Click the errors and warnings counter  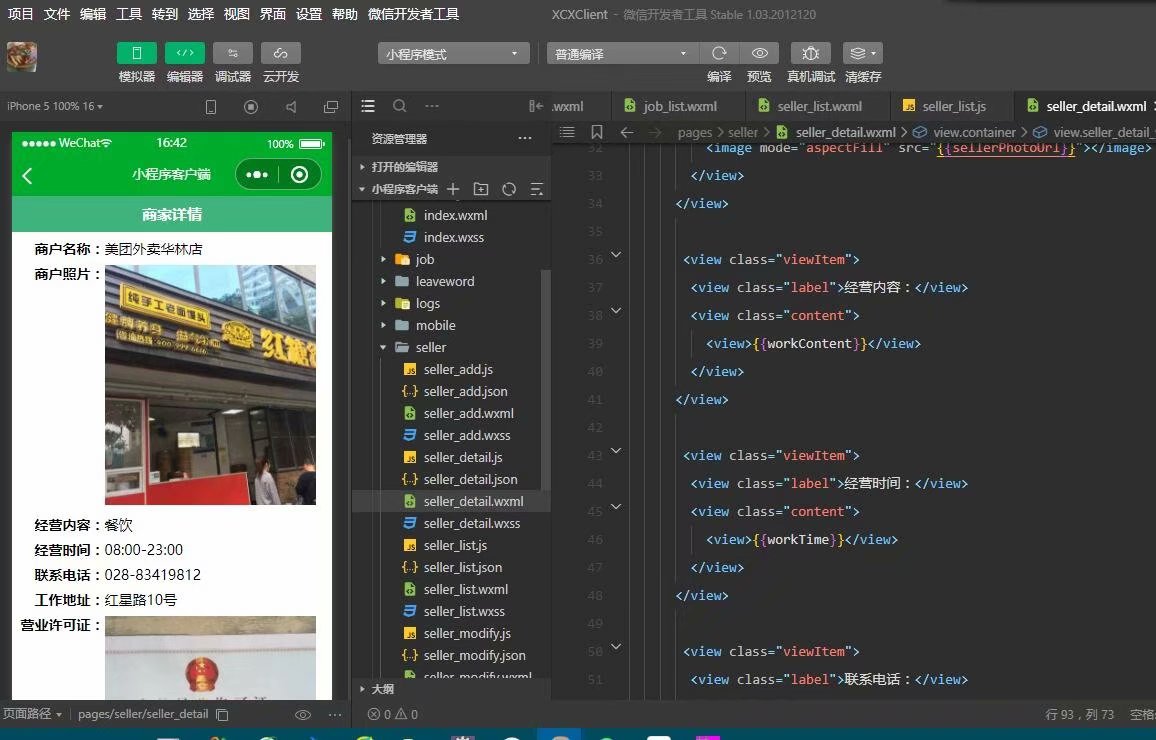pyautogui.click(x=393, y=714)
